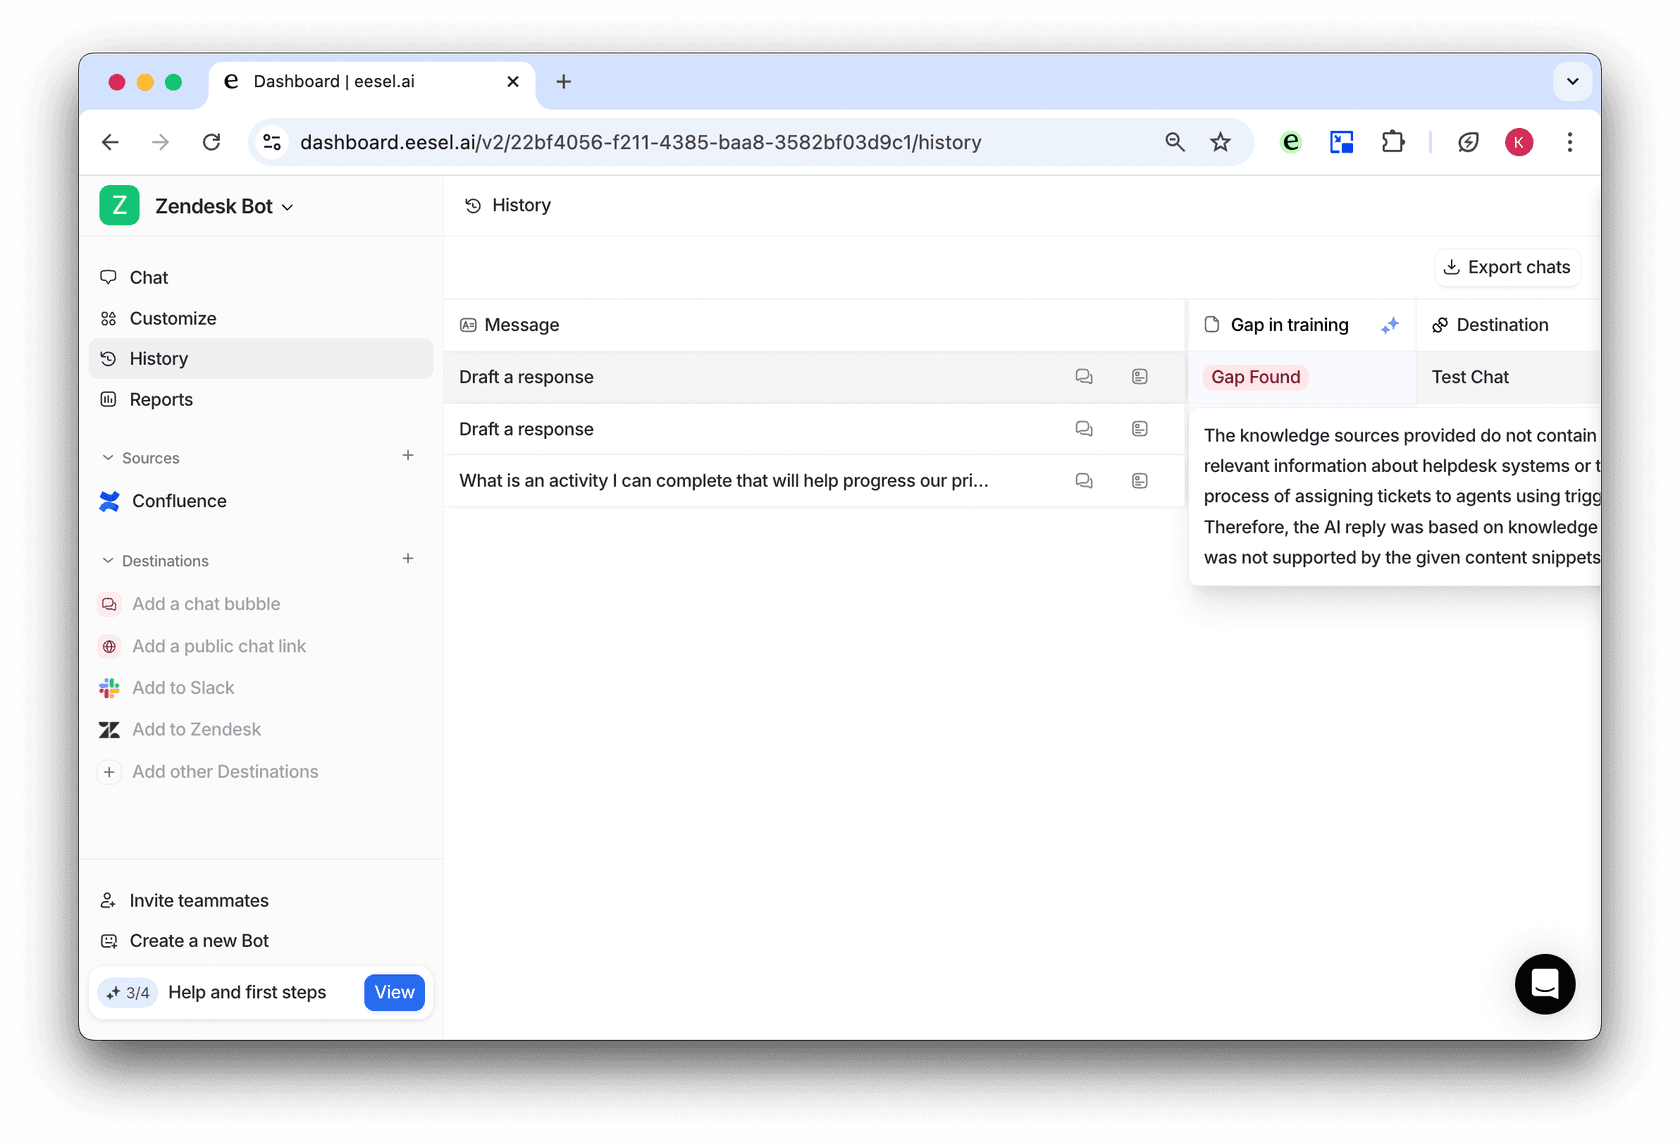The image size is (1680, 1144).
Task: Click the Gap Found badge
Action: pos(1255,377)
